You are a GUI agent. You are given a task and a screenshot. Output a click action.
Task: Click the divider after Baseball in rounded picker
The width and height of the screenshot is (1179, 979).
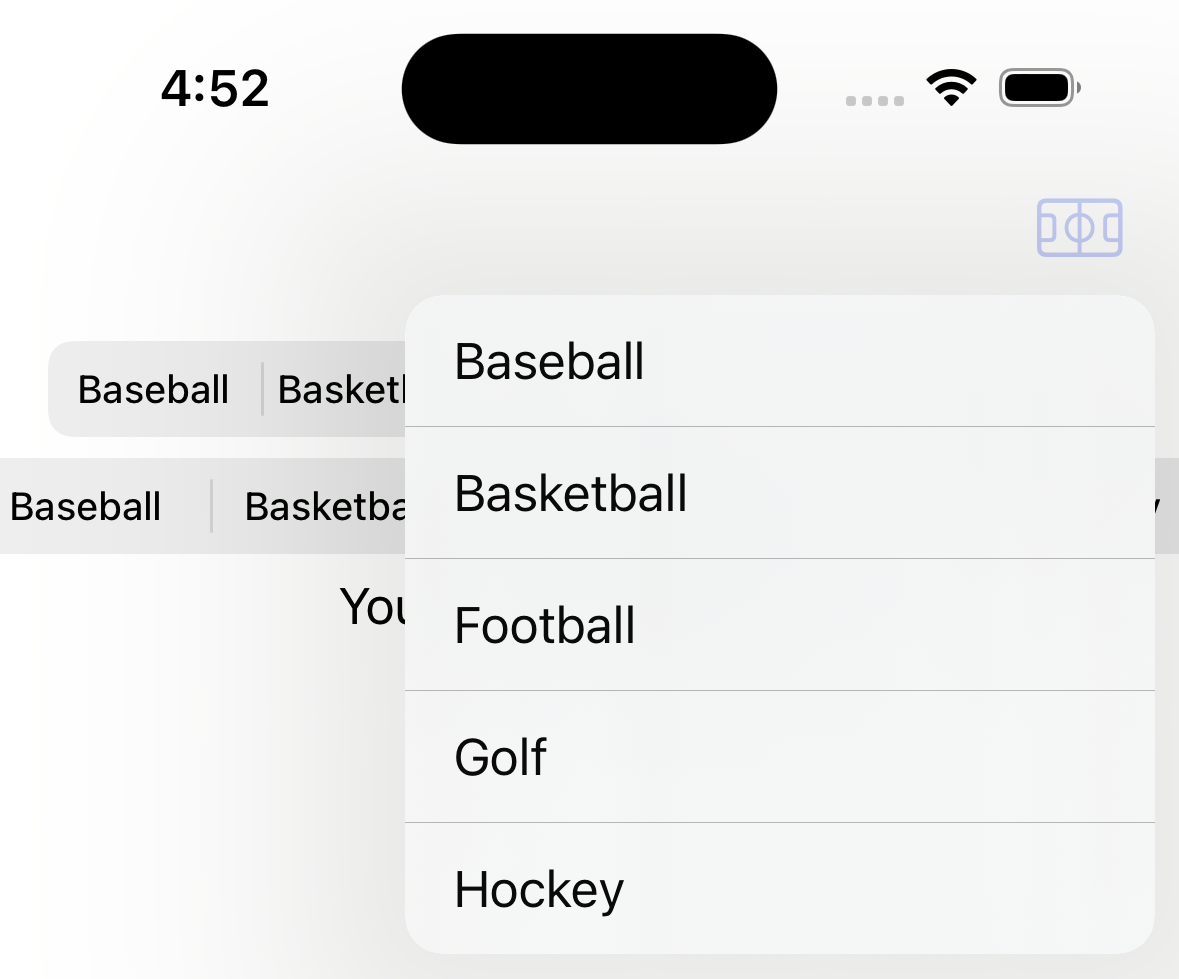[262, 389]
